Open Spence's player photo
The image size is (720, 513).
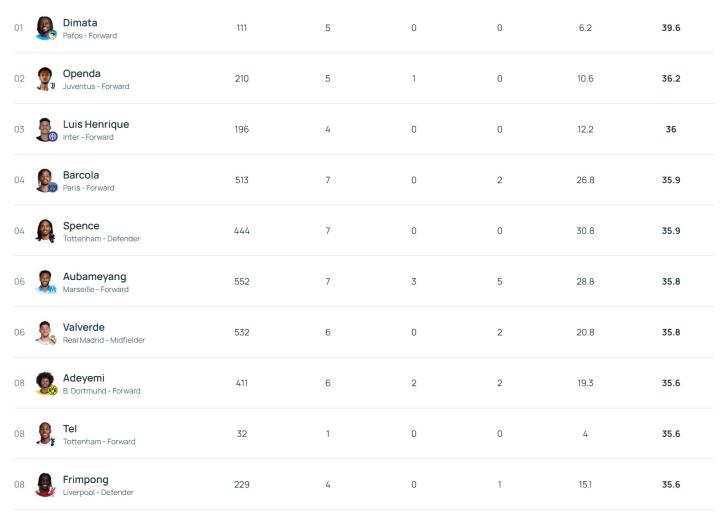(x=45, y=231)
